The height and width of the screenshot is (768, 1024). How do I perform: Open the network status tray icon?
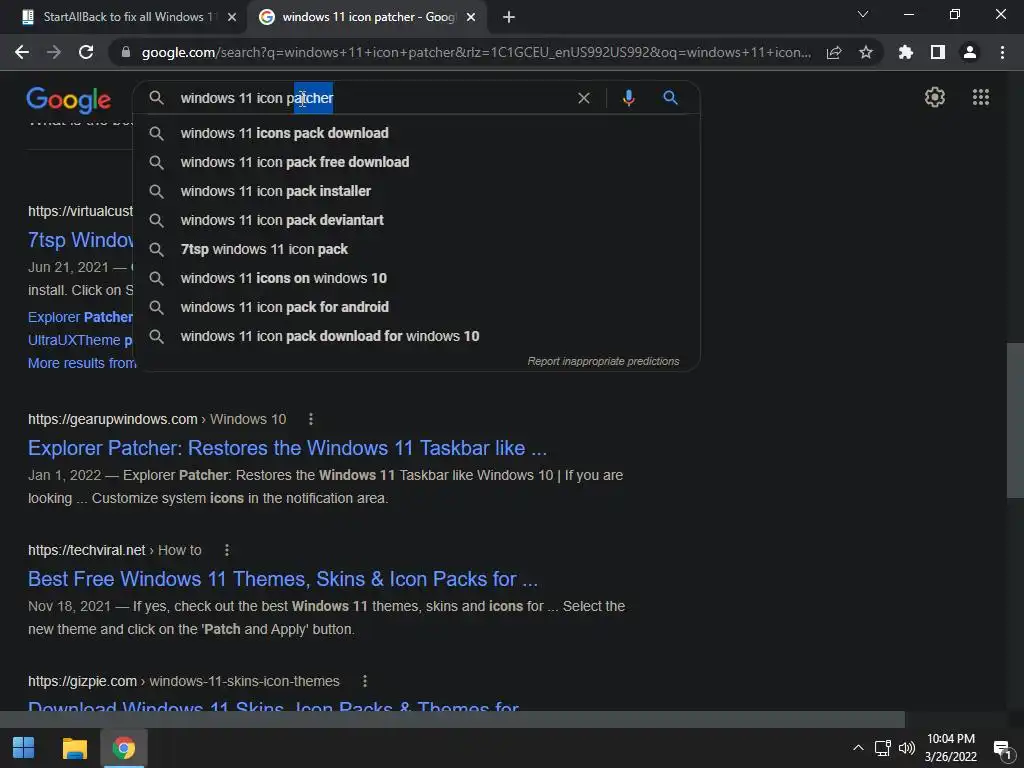point(883,748)
